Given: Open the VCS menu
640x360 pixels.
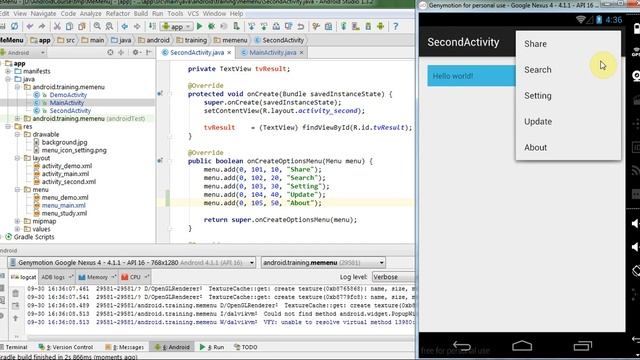Looking at the screenshot, I should 193,13.
